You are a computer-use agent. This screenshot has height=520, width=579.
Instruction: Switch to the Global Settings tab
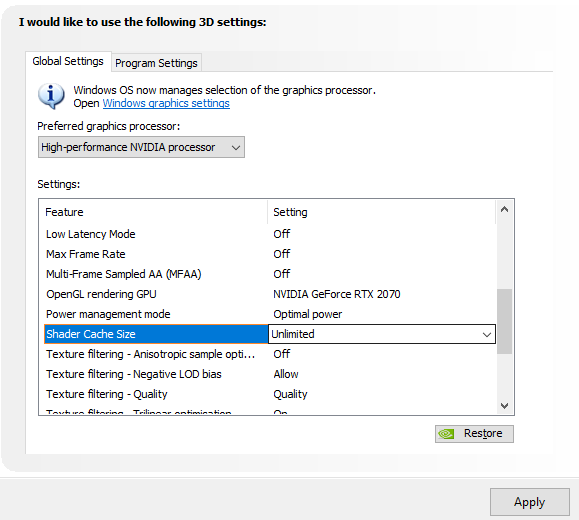pyautogui.click(x=68, y=61)
